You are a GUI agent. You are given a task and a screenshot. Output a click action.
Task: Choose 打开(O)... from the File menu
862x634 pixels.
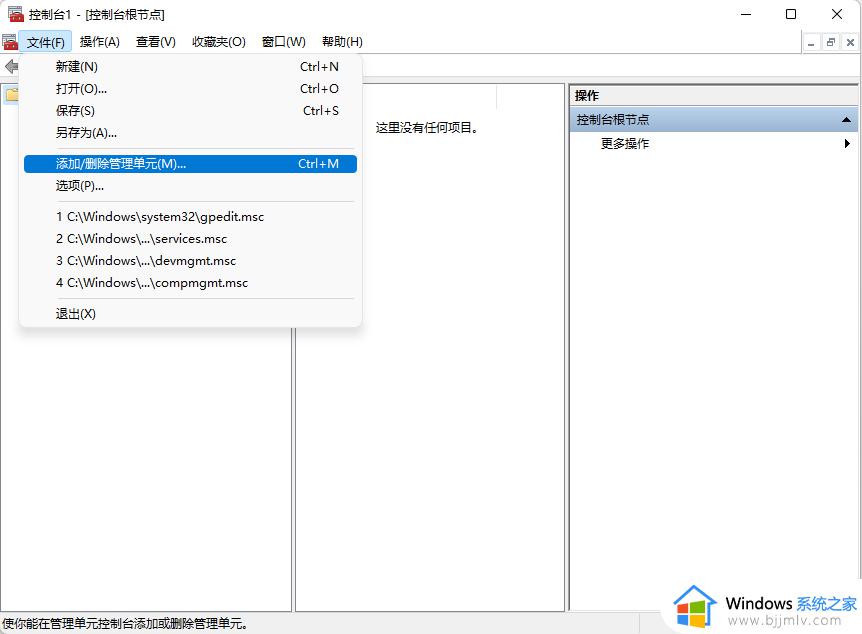tap(190, 89)
